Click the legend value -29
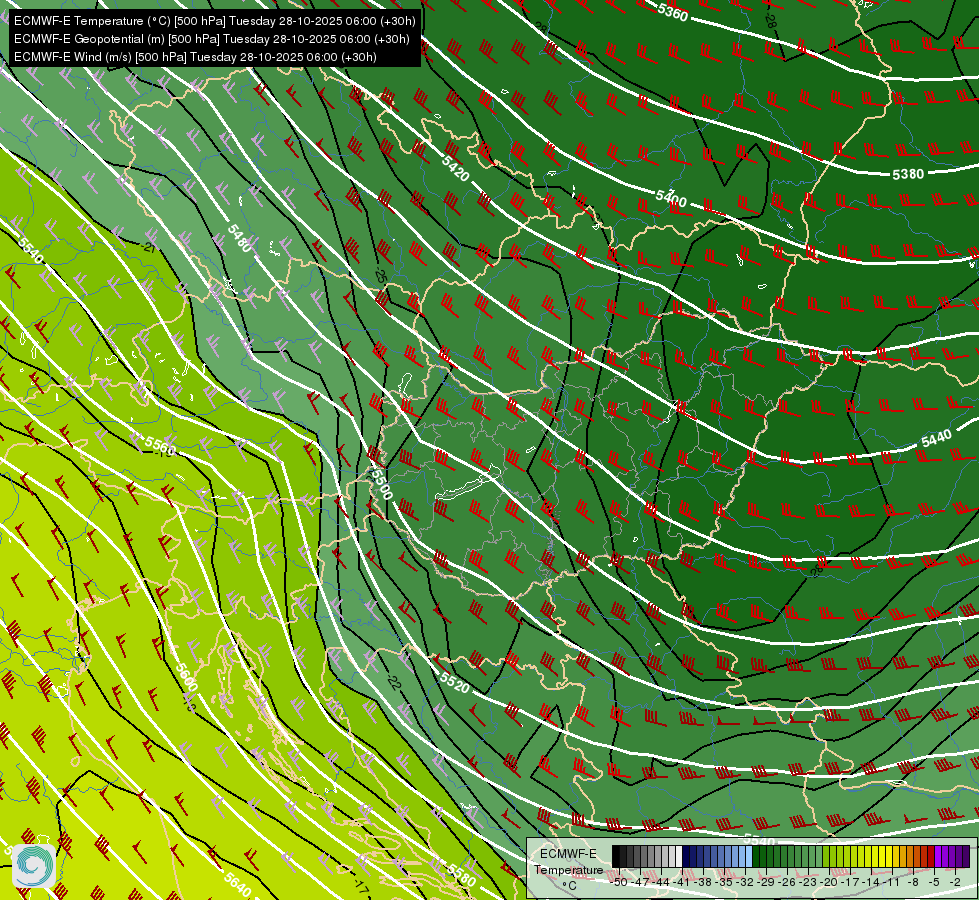 [767, 882]
